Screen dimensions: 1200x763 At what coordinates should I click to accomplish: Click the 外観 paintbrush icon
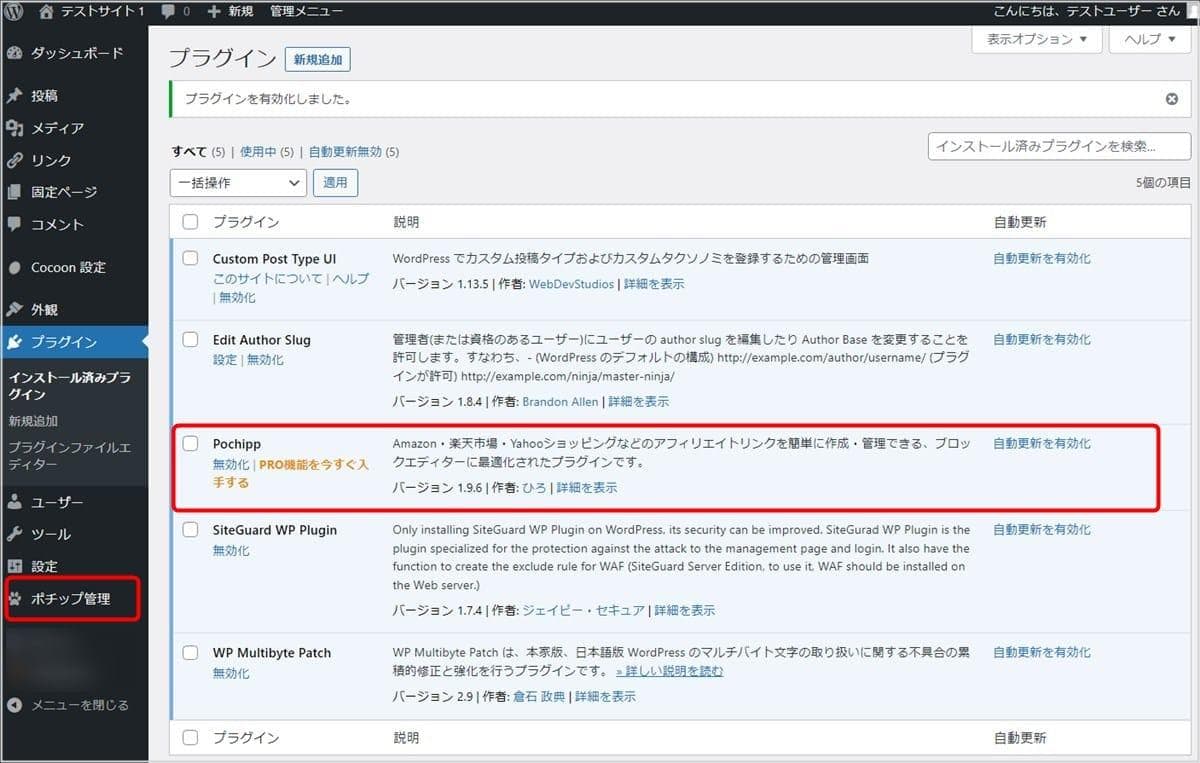[15, 310]
